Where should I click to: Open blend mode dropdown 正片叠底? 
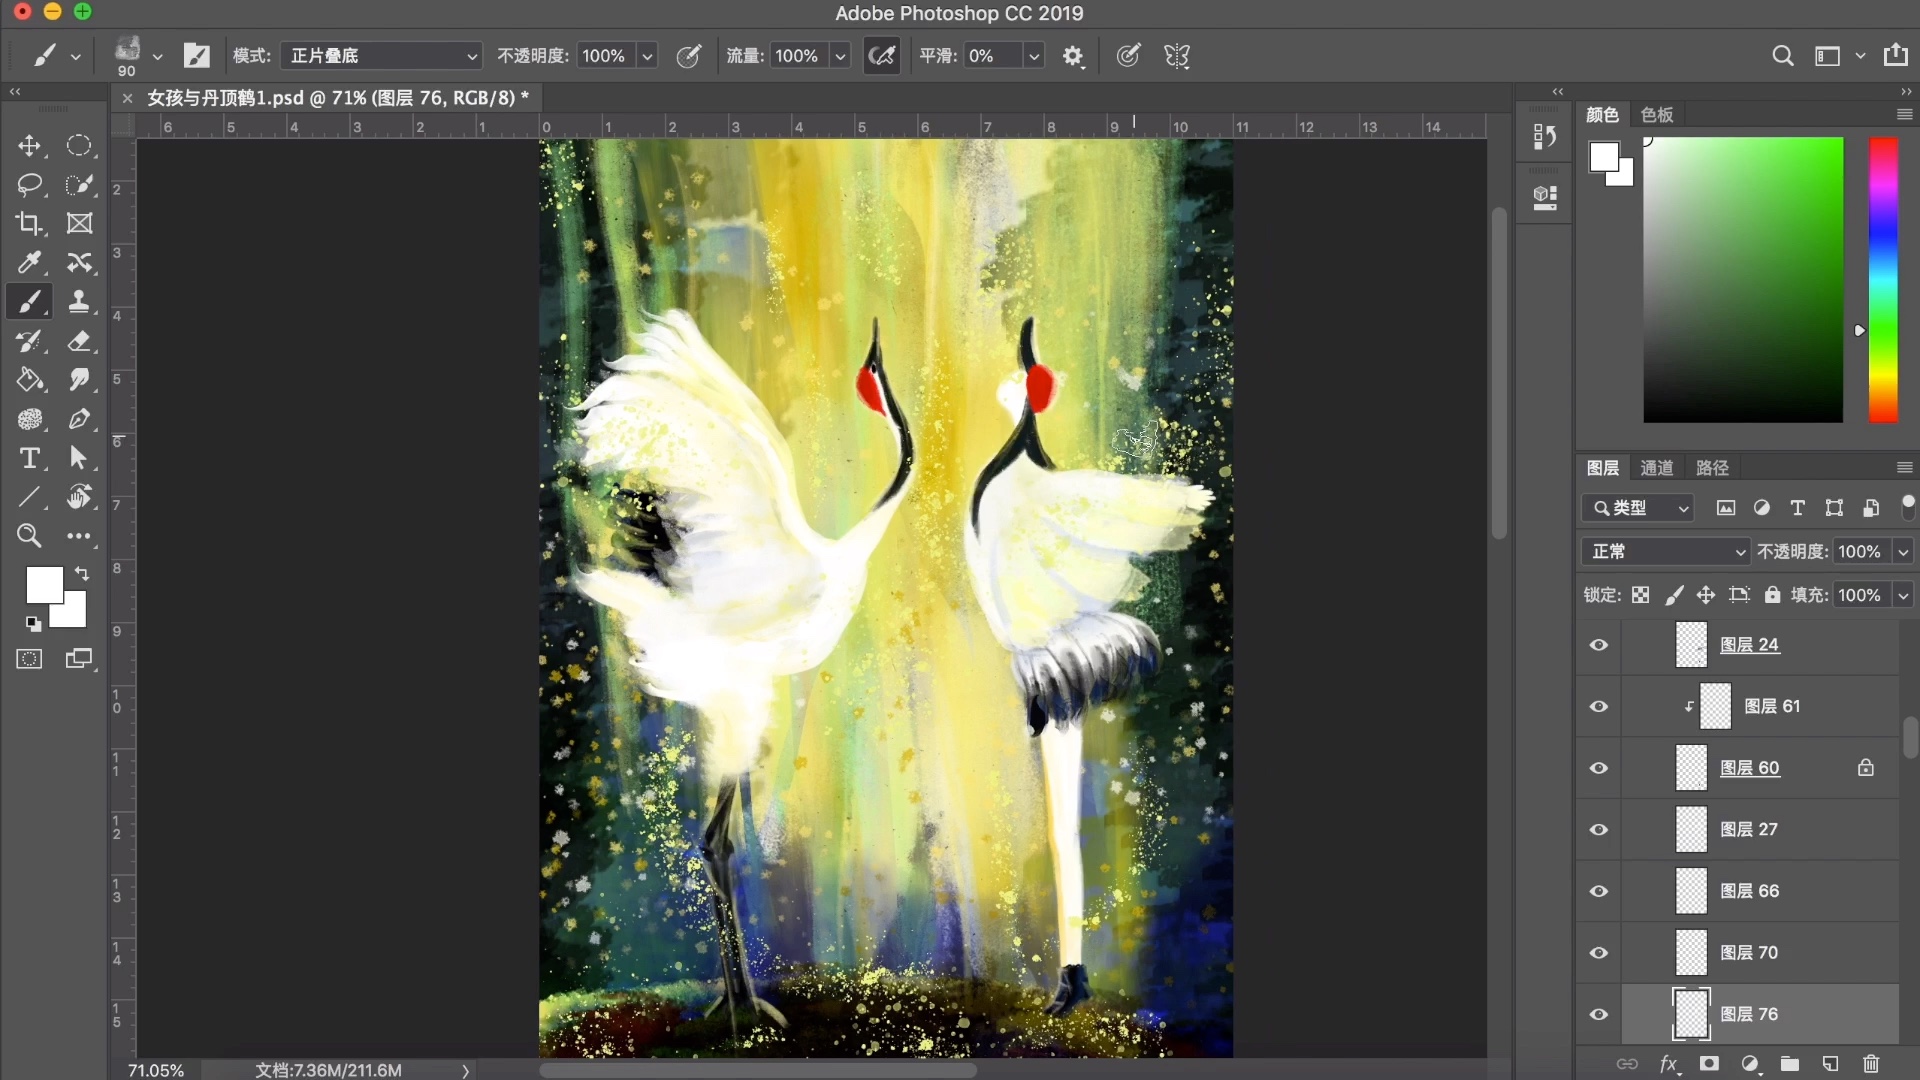pos(381,56)
